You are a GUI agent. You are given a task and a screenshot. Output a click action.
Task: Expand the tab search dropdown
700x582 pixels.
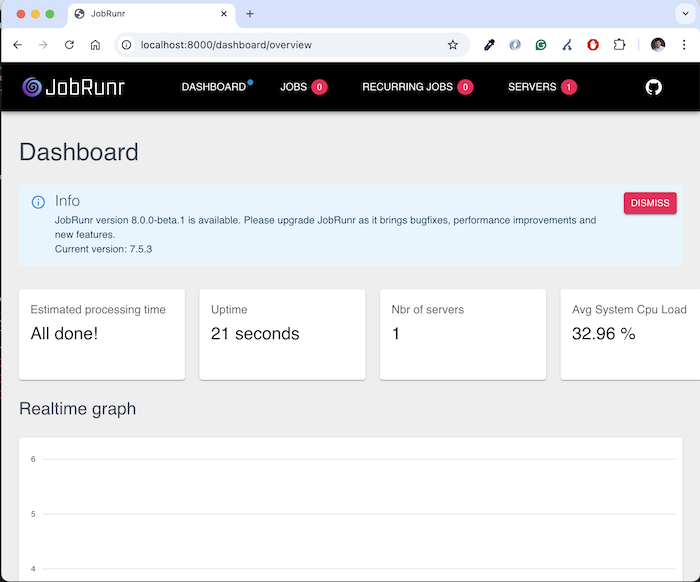pyautogui.click(x=685, y=14)
